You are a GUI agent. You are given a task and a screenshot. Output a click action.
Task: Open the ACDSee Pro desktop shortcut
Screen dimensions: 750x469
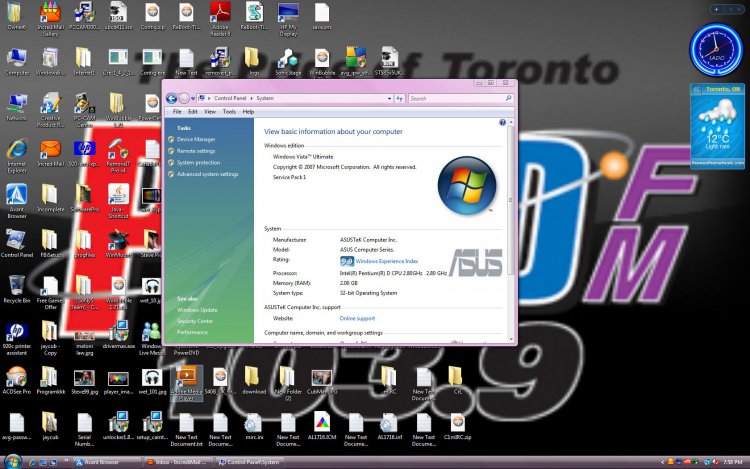[x=17, y=380]
